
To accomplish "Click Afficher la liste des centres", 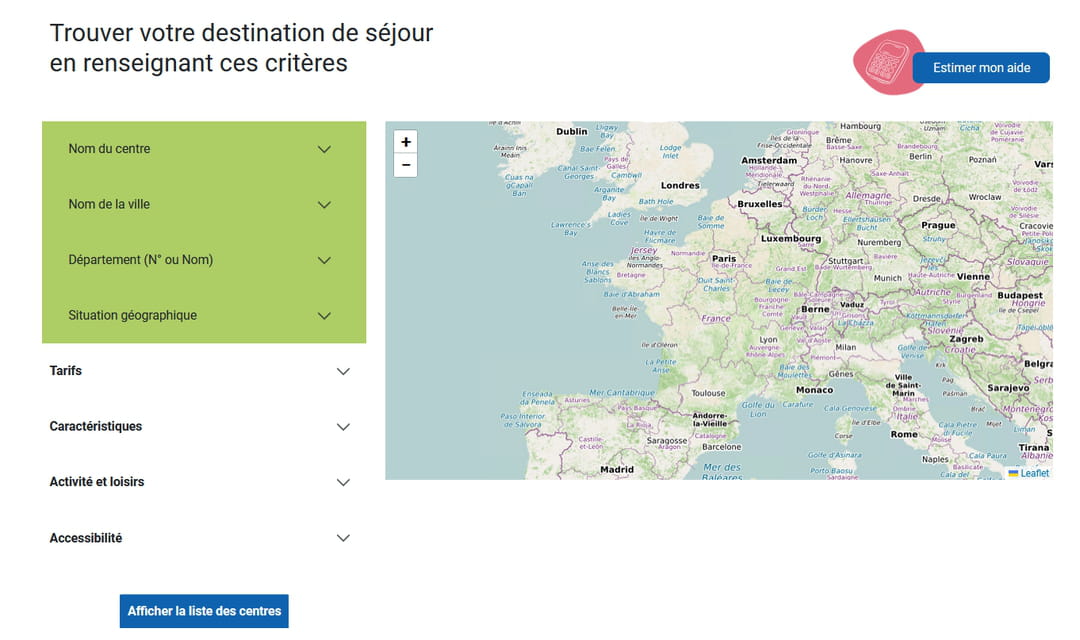I will [204, 611].
